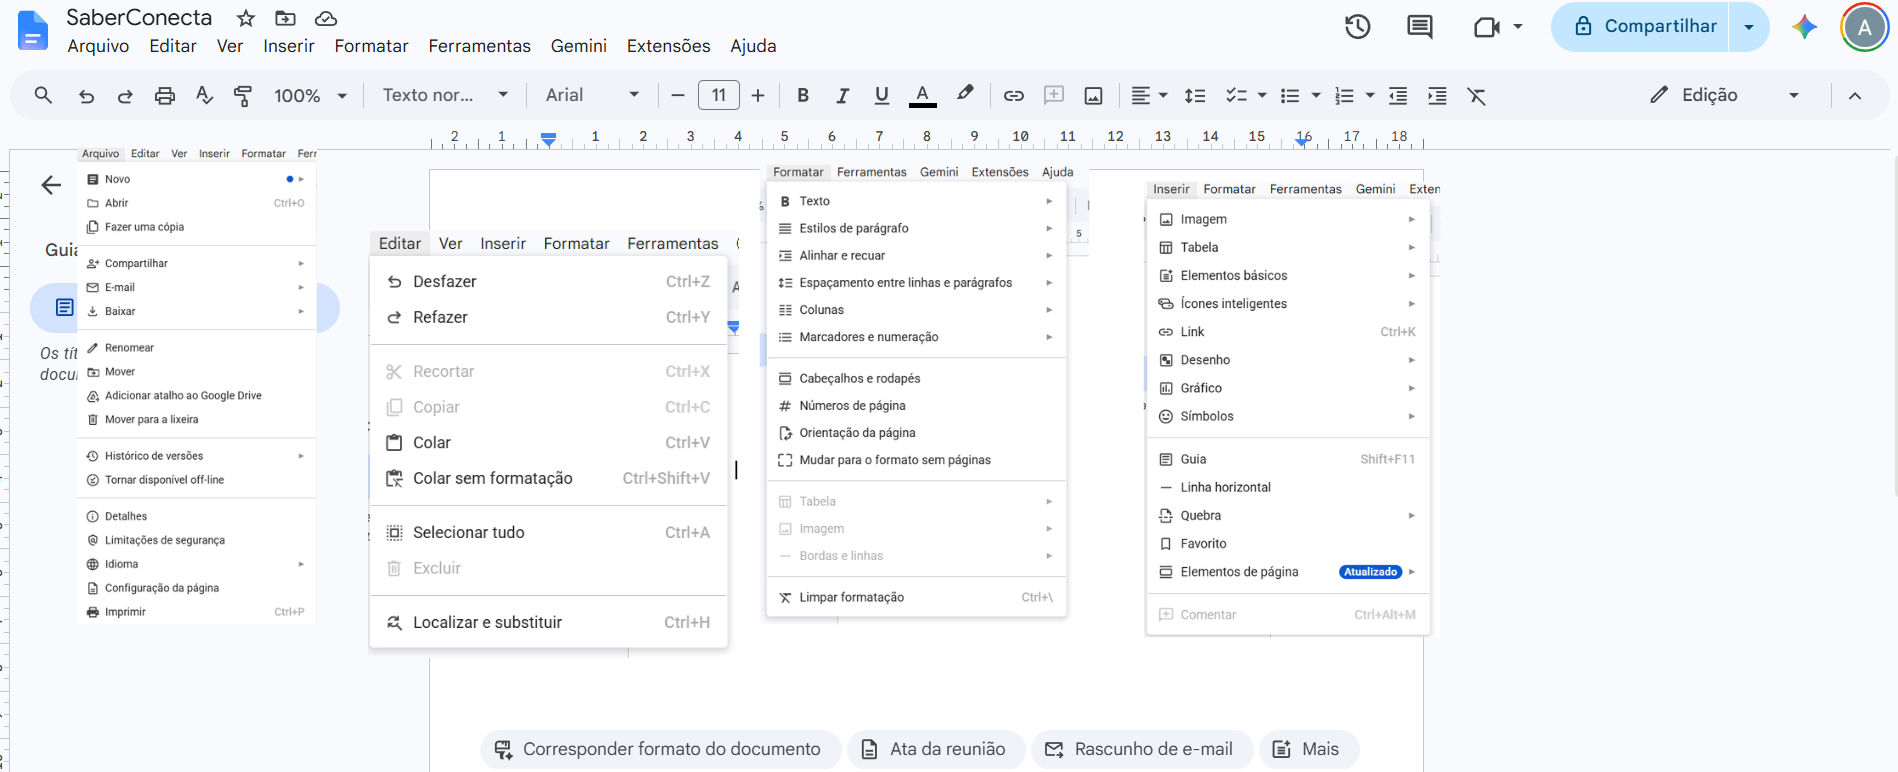This screenshot has width=1898, height=772.
Task: Click the increase indent icon
Action: point(1437,96)
